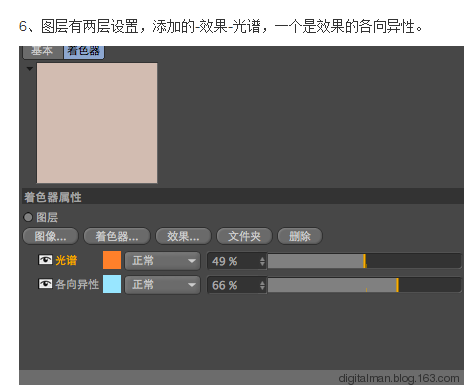Click the 66 % field stepper arrows

262,285
